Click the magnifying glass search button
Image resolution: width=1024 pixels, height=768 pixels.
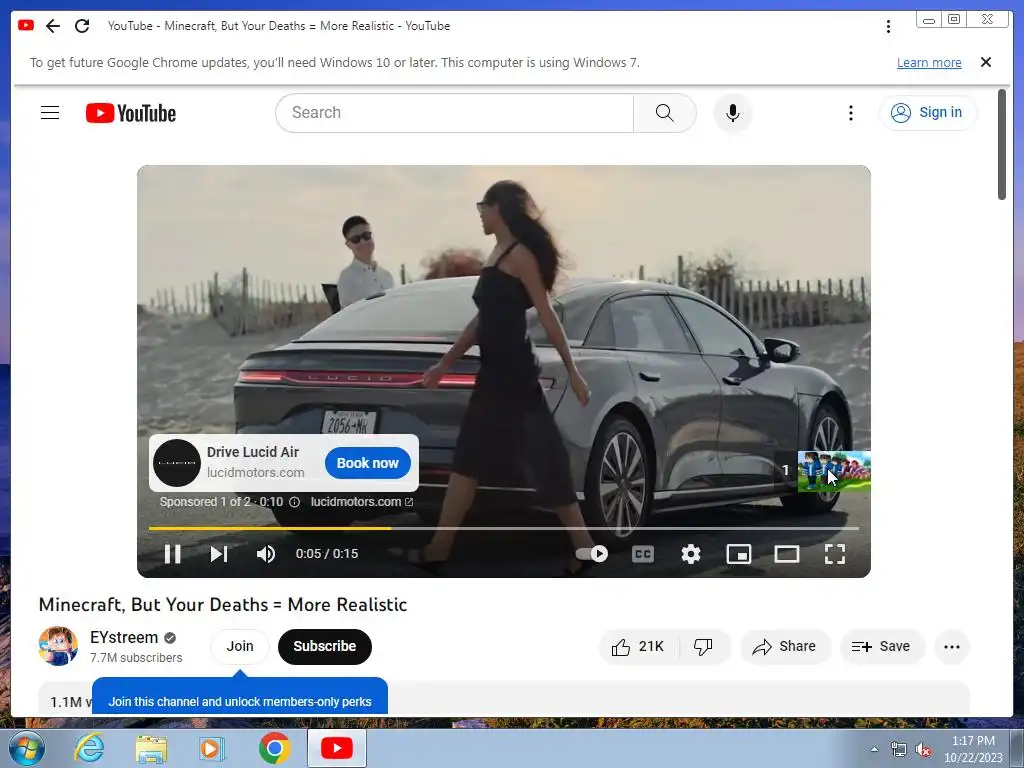pyautogui.click(x=664, y=113)
